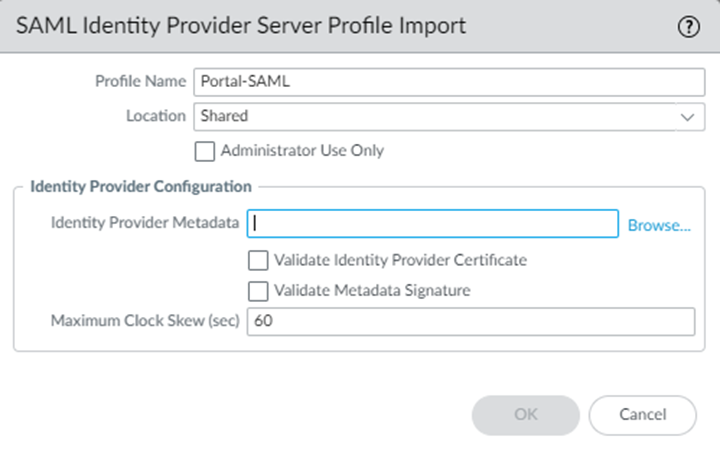This screenshot has height=453, width=720.
Task: Click the Maximum Clock Skew (sec) label
Action: tap(145, 322)
